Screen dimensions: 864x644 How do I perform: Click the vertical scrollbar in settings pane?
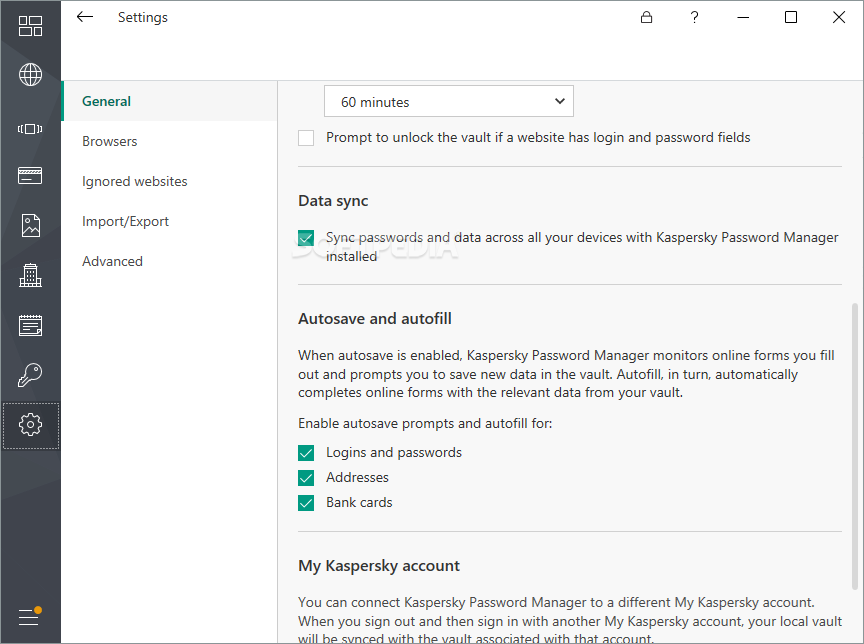pyautogui.click(x=855, y=446)
